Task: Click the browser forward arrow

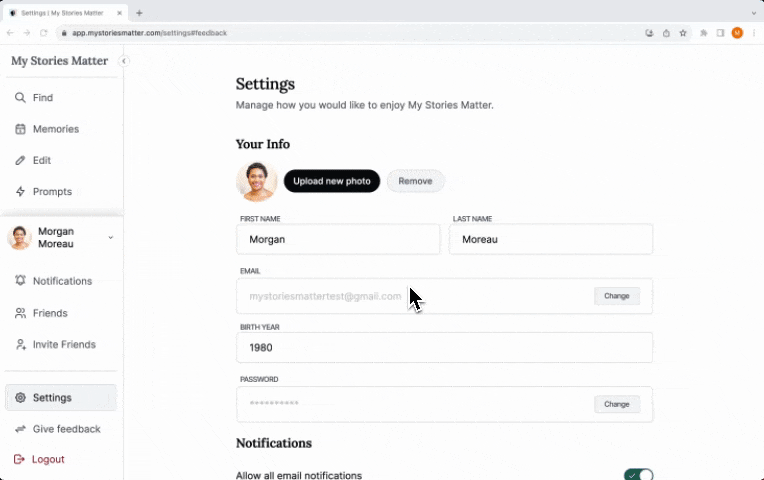Action: tap(27, 33)
